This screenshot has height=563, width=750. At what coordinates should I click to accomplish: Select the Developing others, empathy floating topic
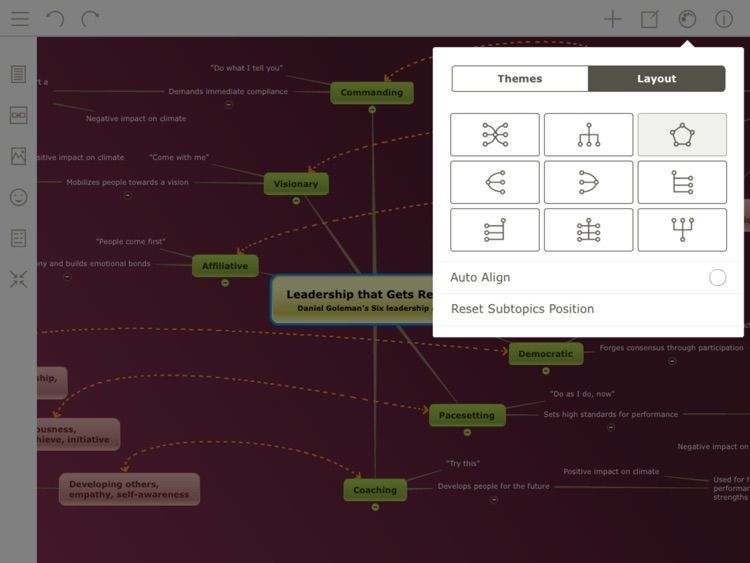pyautogui.click(x=129, y=489)
